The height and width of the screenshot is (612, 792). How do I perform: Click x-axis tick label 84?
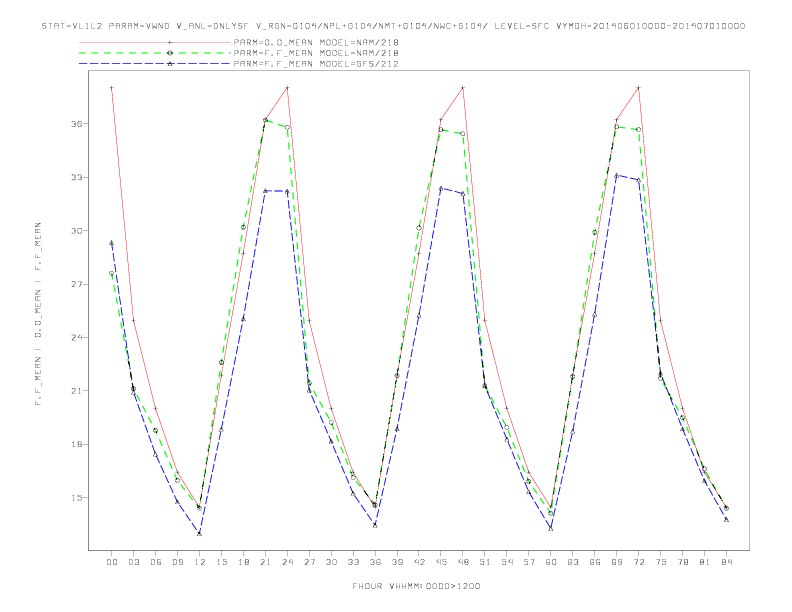[x=726, y=562]
